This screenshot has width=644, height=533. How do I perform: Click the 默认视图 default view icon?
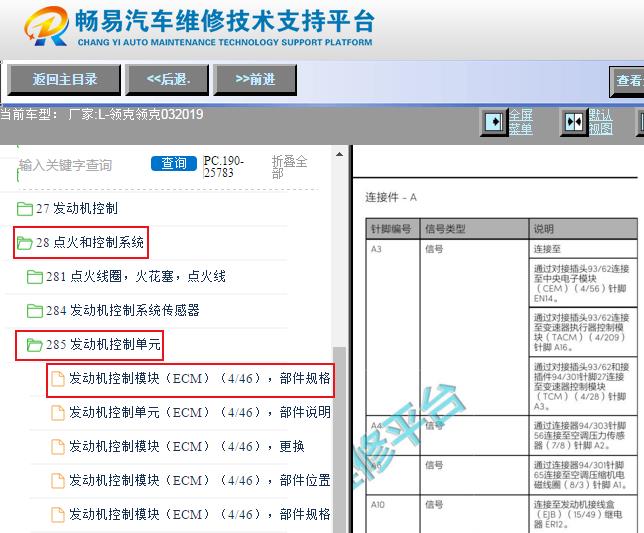click(573, 122)
